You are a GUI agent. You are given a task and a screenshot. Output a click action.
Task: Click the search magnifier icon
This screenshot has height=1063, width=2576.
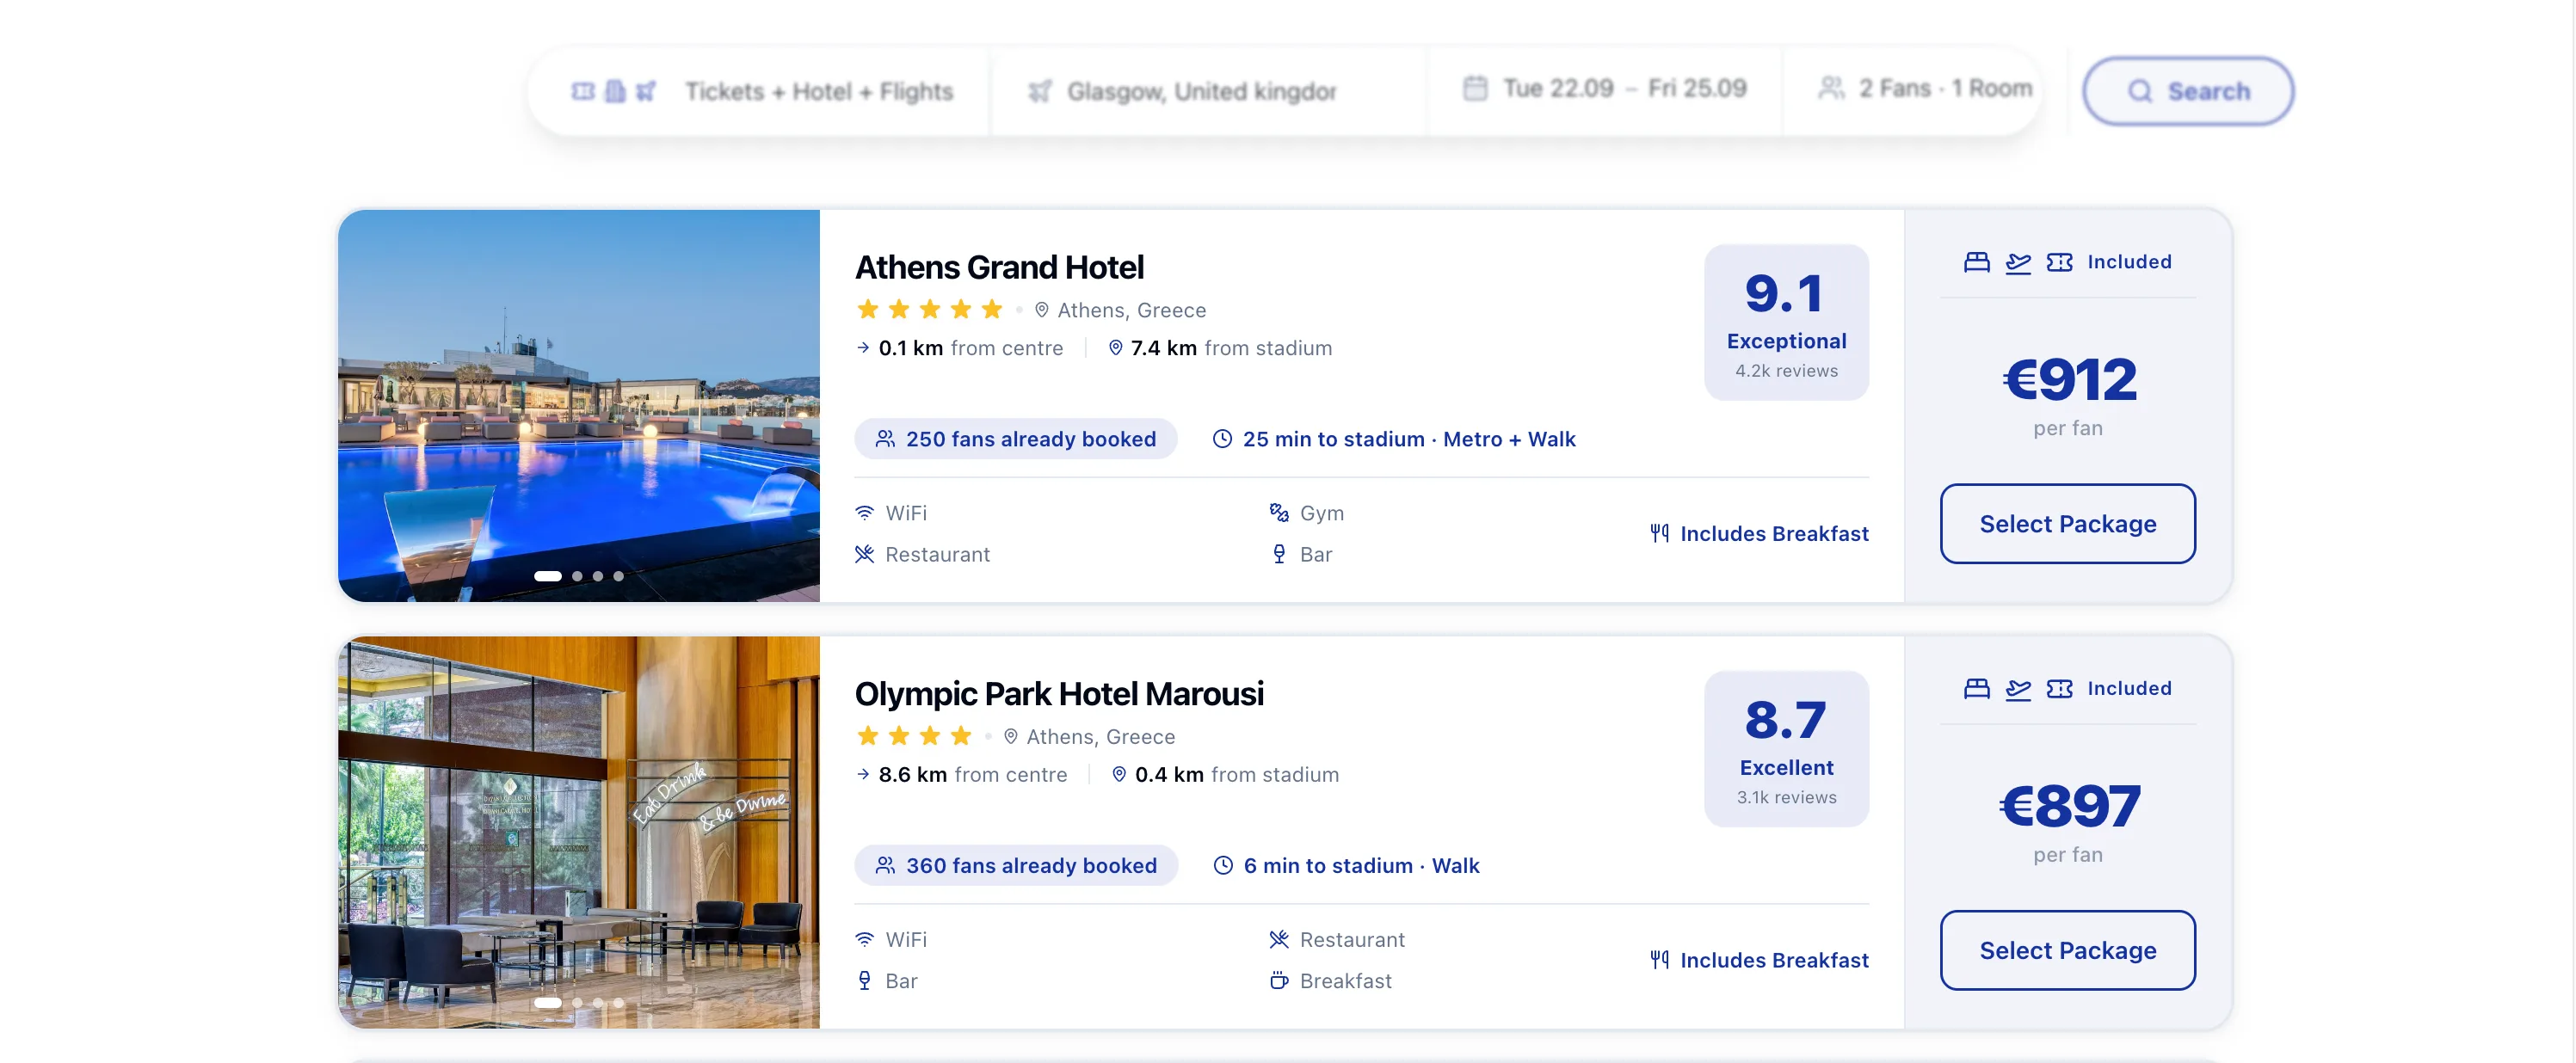point(2139,91)
